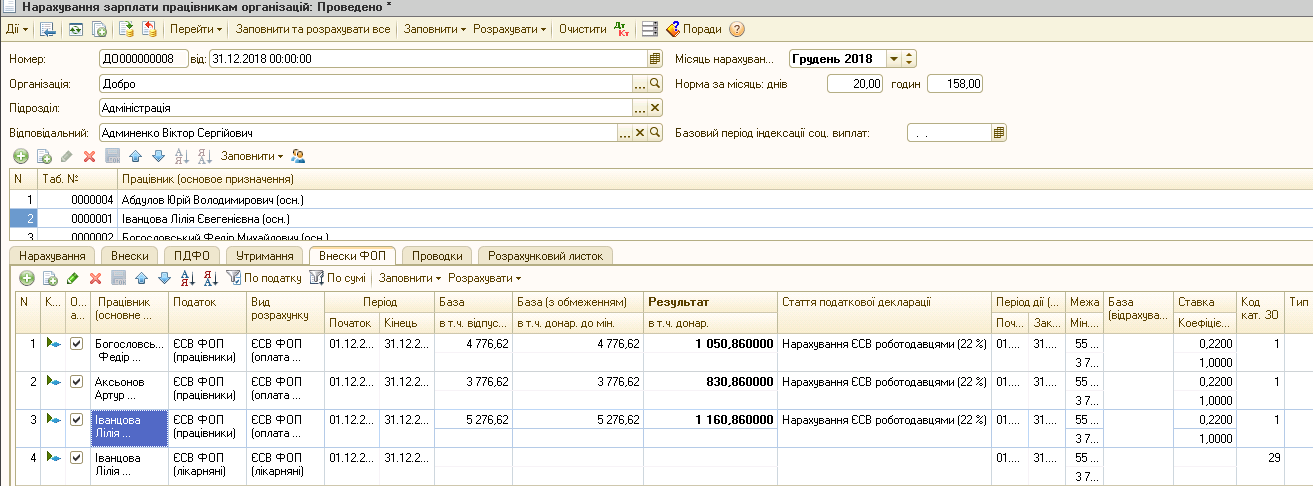Select employee row Абдулов Юрій Володимирович
The image size is (1313, 486).
click(x=660, y=199)
